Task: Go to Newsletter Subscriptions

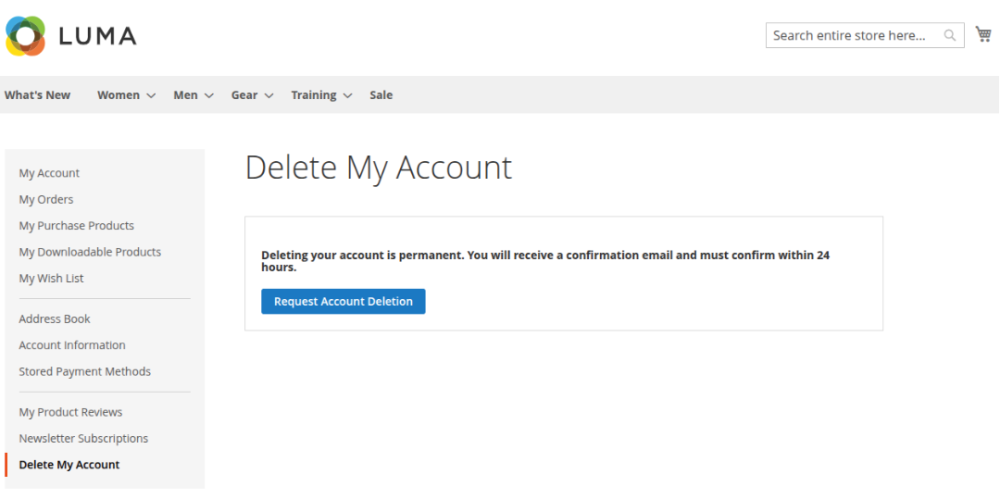Action: pos(83,438)
